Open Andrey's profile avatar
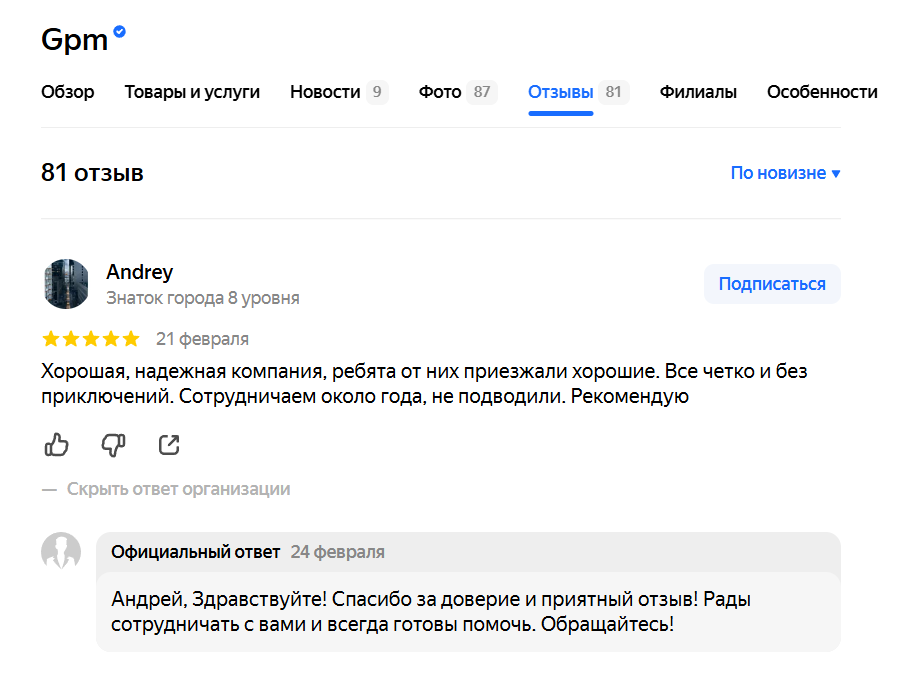907x678 pixels. [66, 284]
